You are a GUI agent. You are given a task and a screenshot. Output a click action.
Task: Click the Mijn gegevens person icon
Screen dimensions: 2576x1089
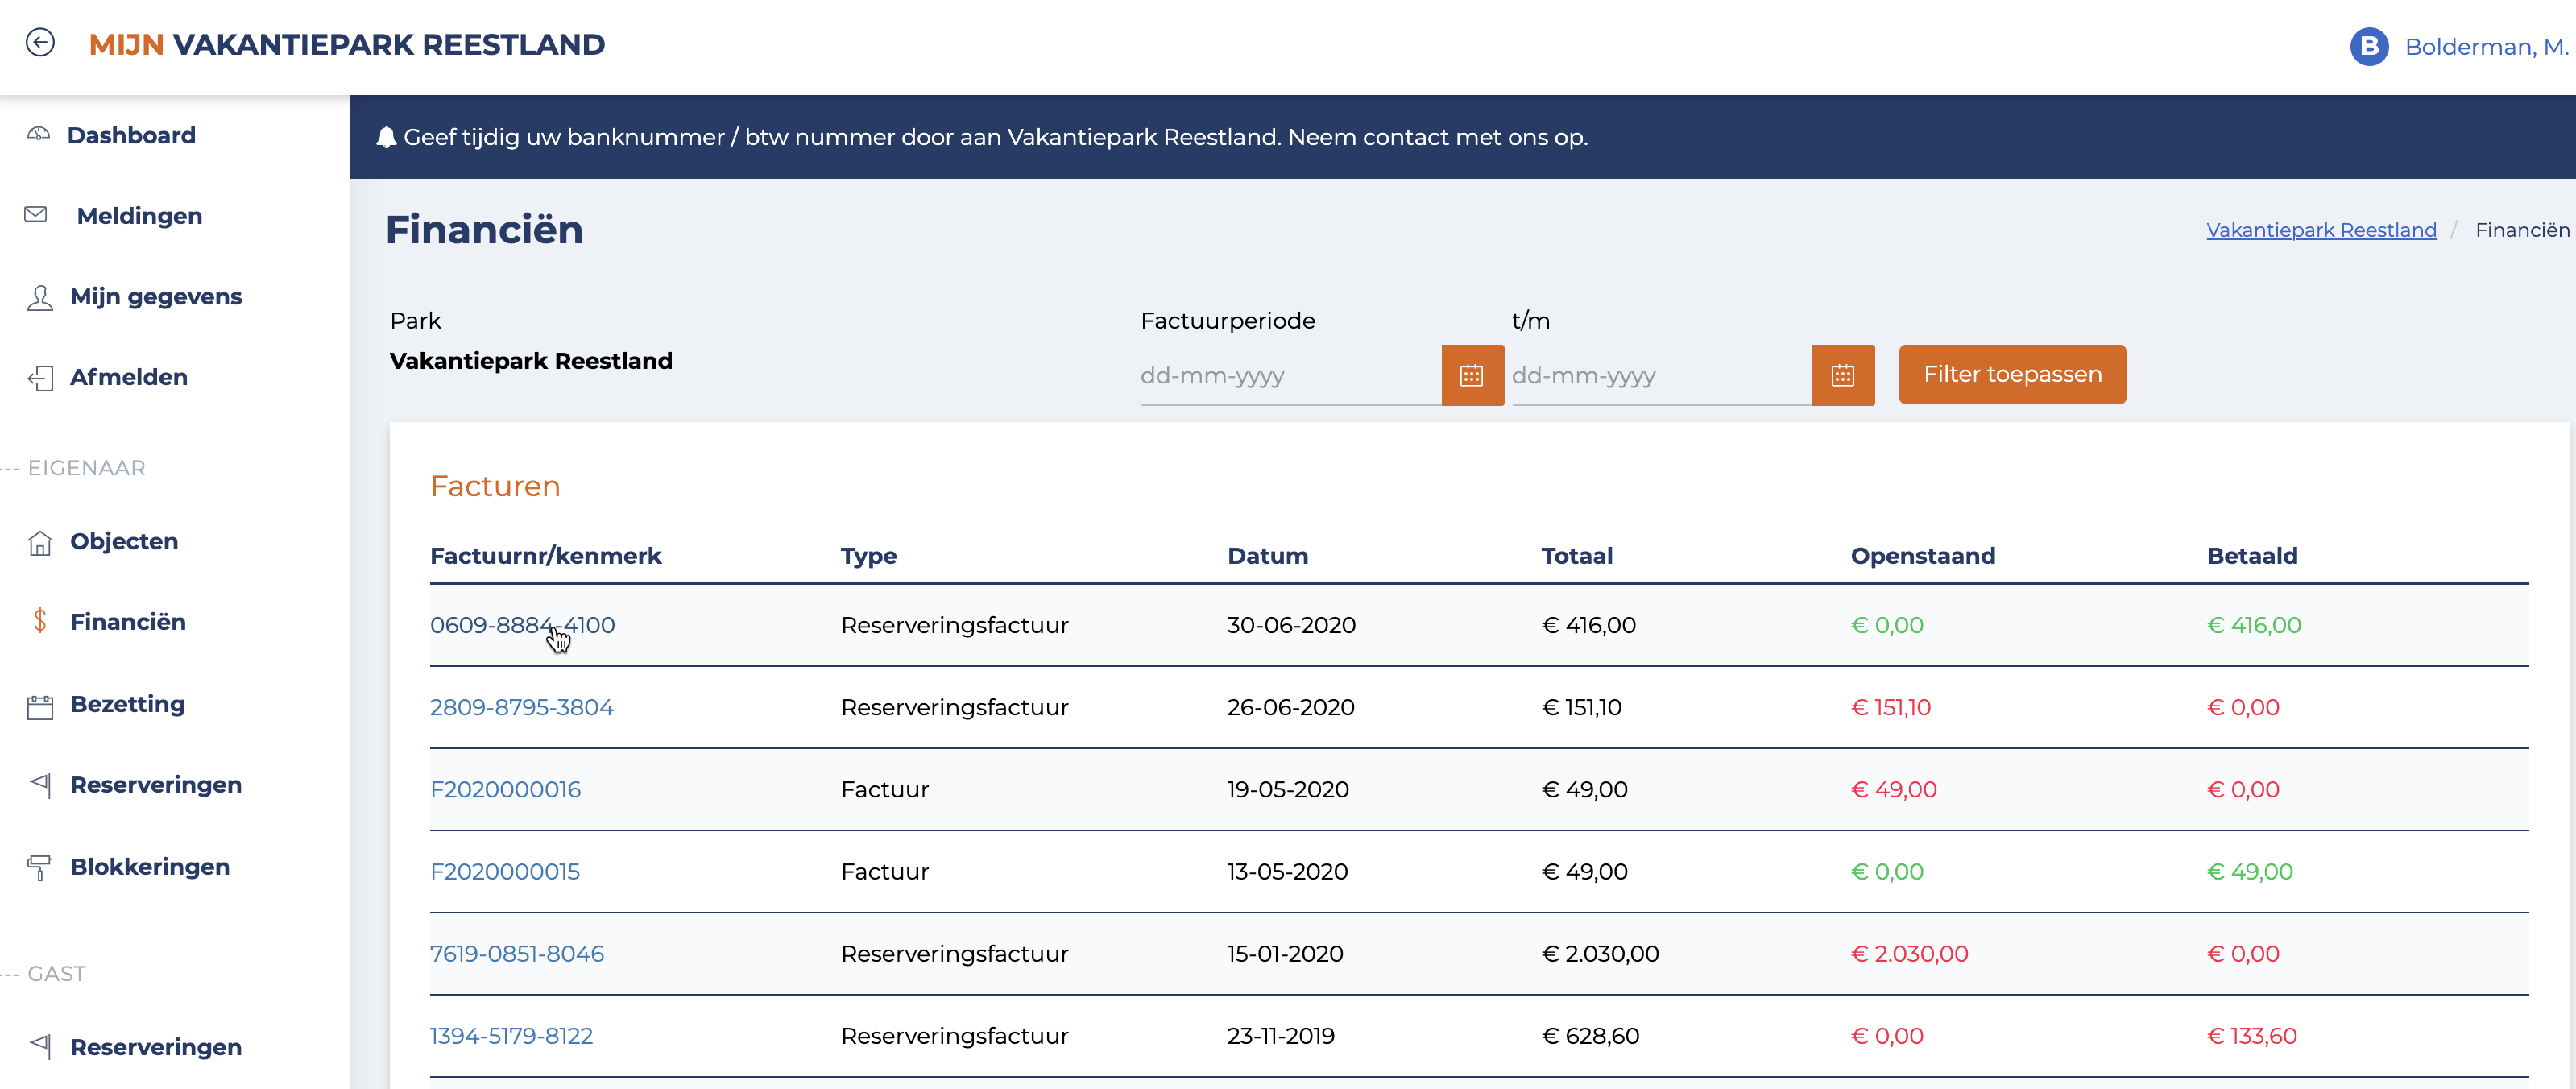(x=40, y=297)
